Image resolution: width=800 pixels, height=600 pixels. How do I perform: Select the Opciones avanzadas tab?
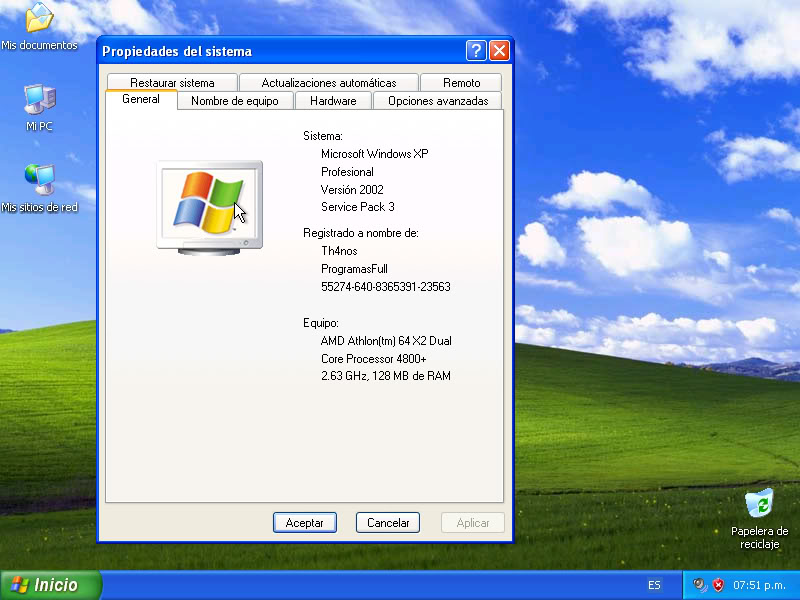tap(437, 100)
